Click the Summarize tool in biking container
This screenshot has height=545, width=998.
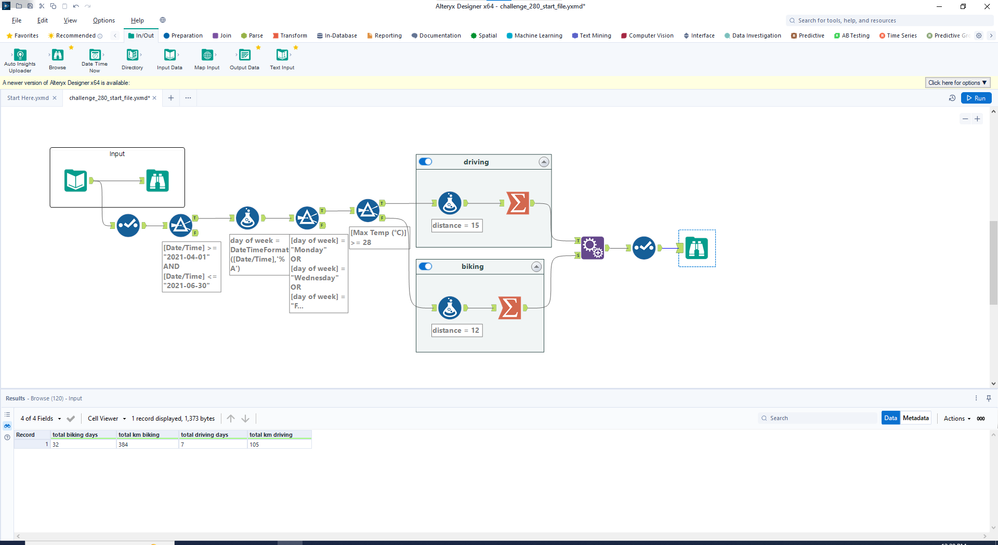(509, 308)
